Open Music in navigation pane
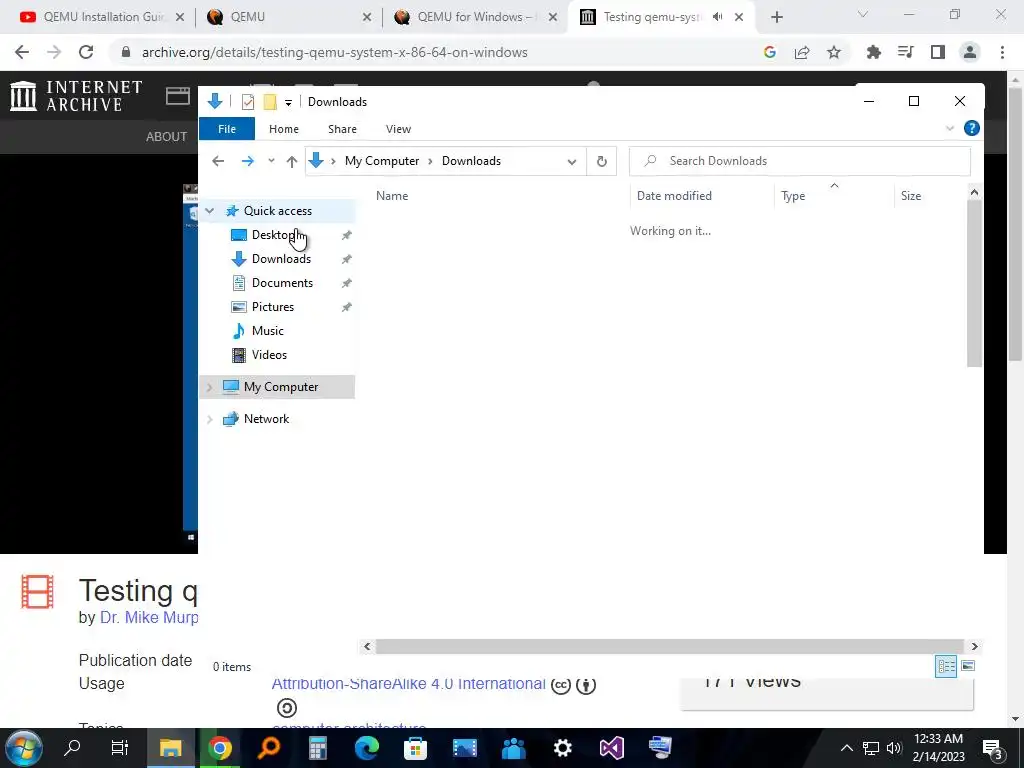The width and height of the screenshot is (1024, 768). [x=268, y=331]
